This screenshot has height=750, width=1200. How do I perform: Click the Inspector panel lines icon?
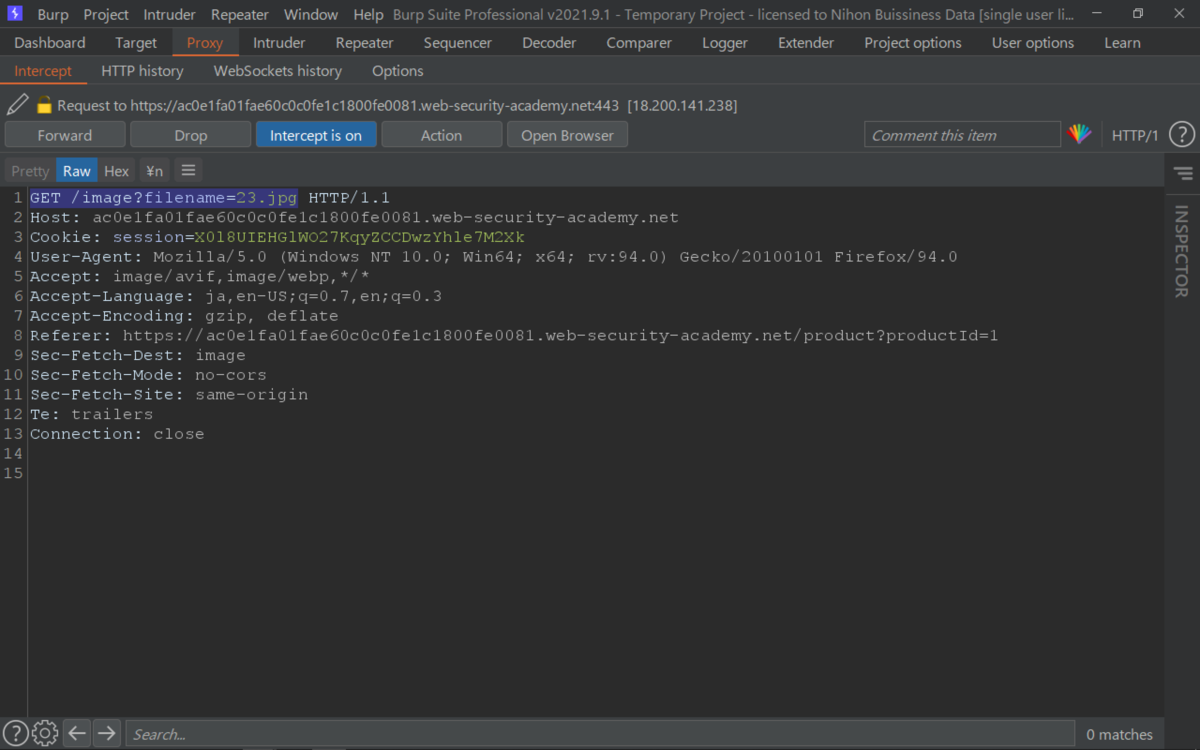click(x=1183, y=174)
